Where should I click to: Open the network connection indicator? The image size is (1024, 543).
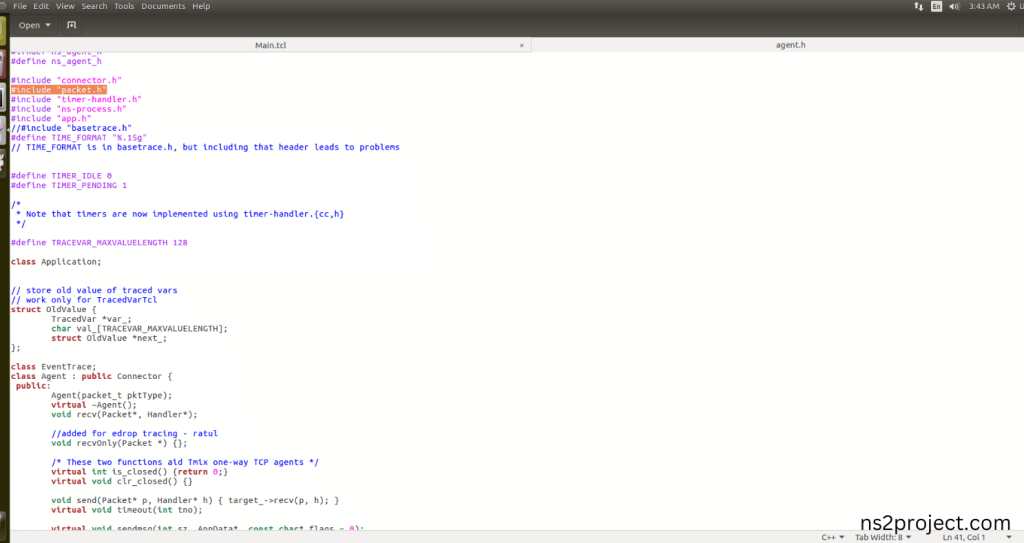(x=918, y=6)
